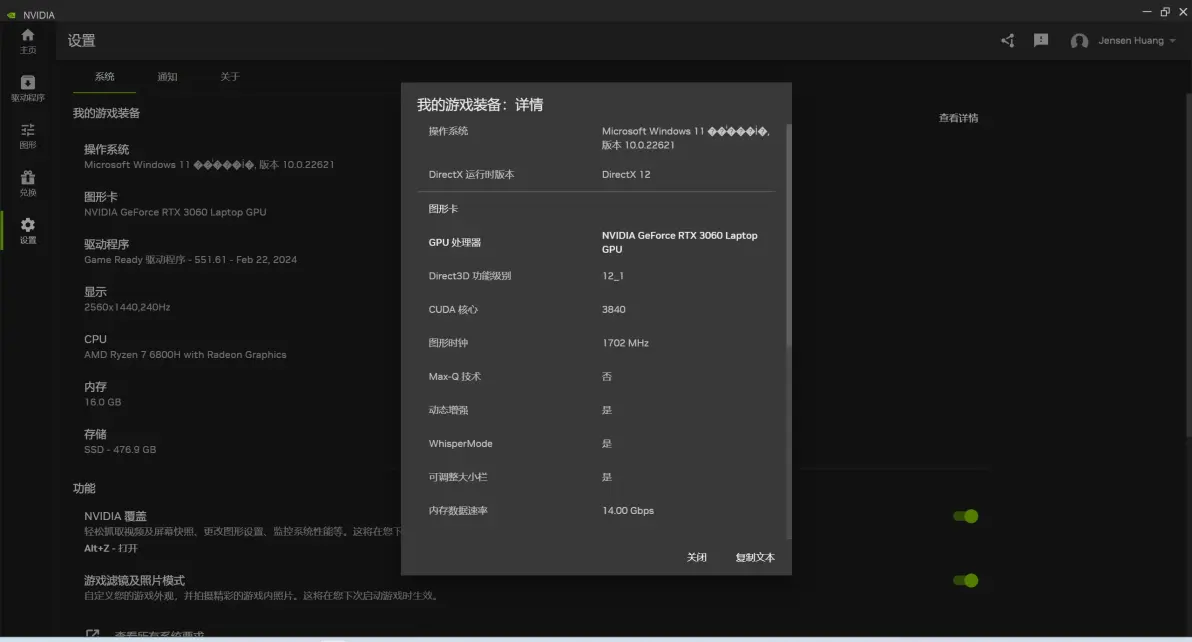Toggle the NVIDIA 覆盖 switch
Image resolution: width=1192 pixels, height=642 pixels.
965,516
